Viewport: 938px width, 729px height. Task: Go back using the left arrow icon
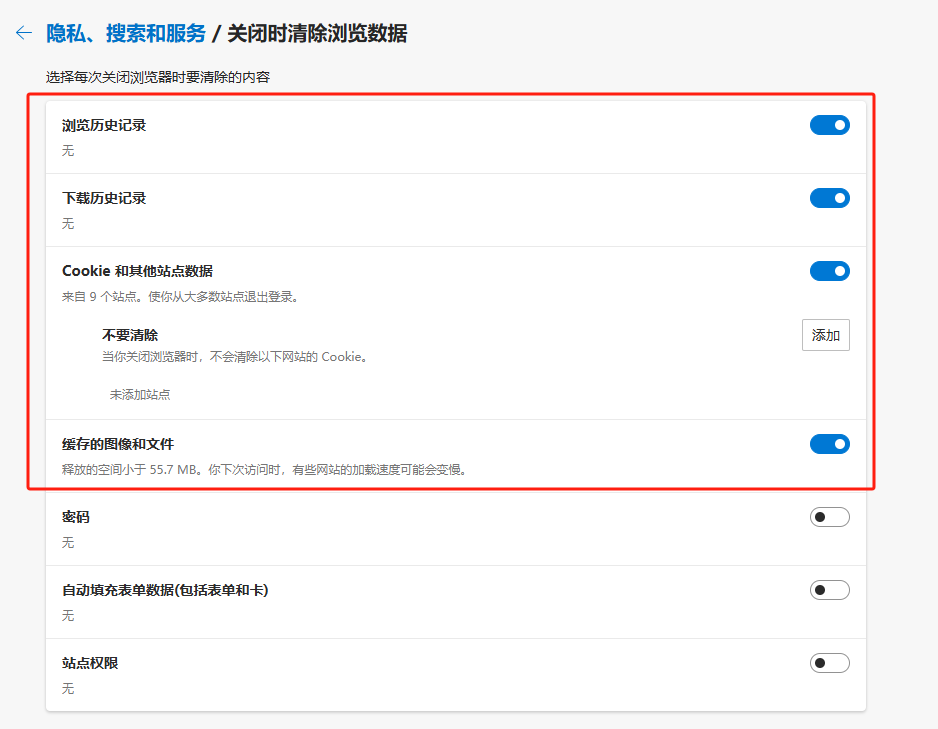point(24,33)
